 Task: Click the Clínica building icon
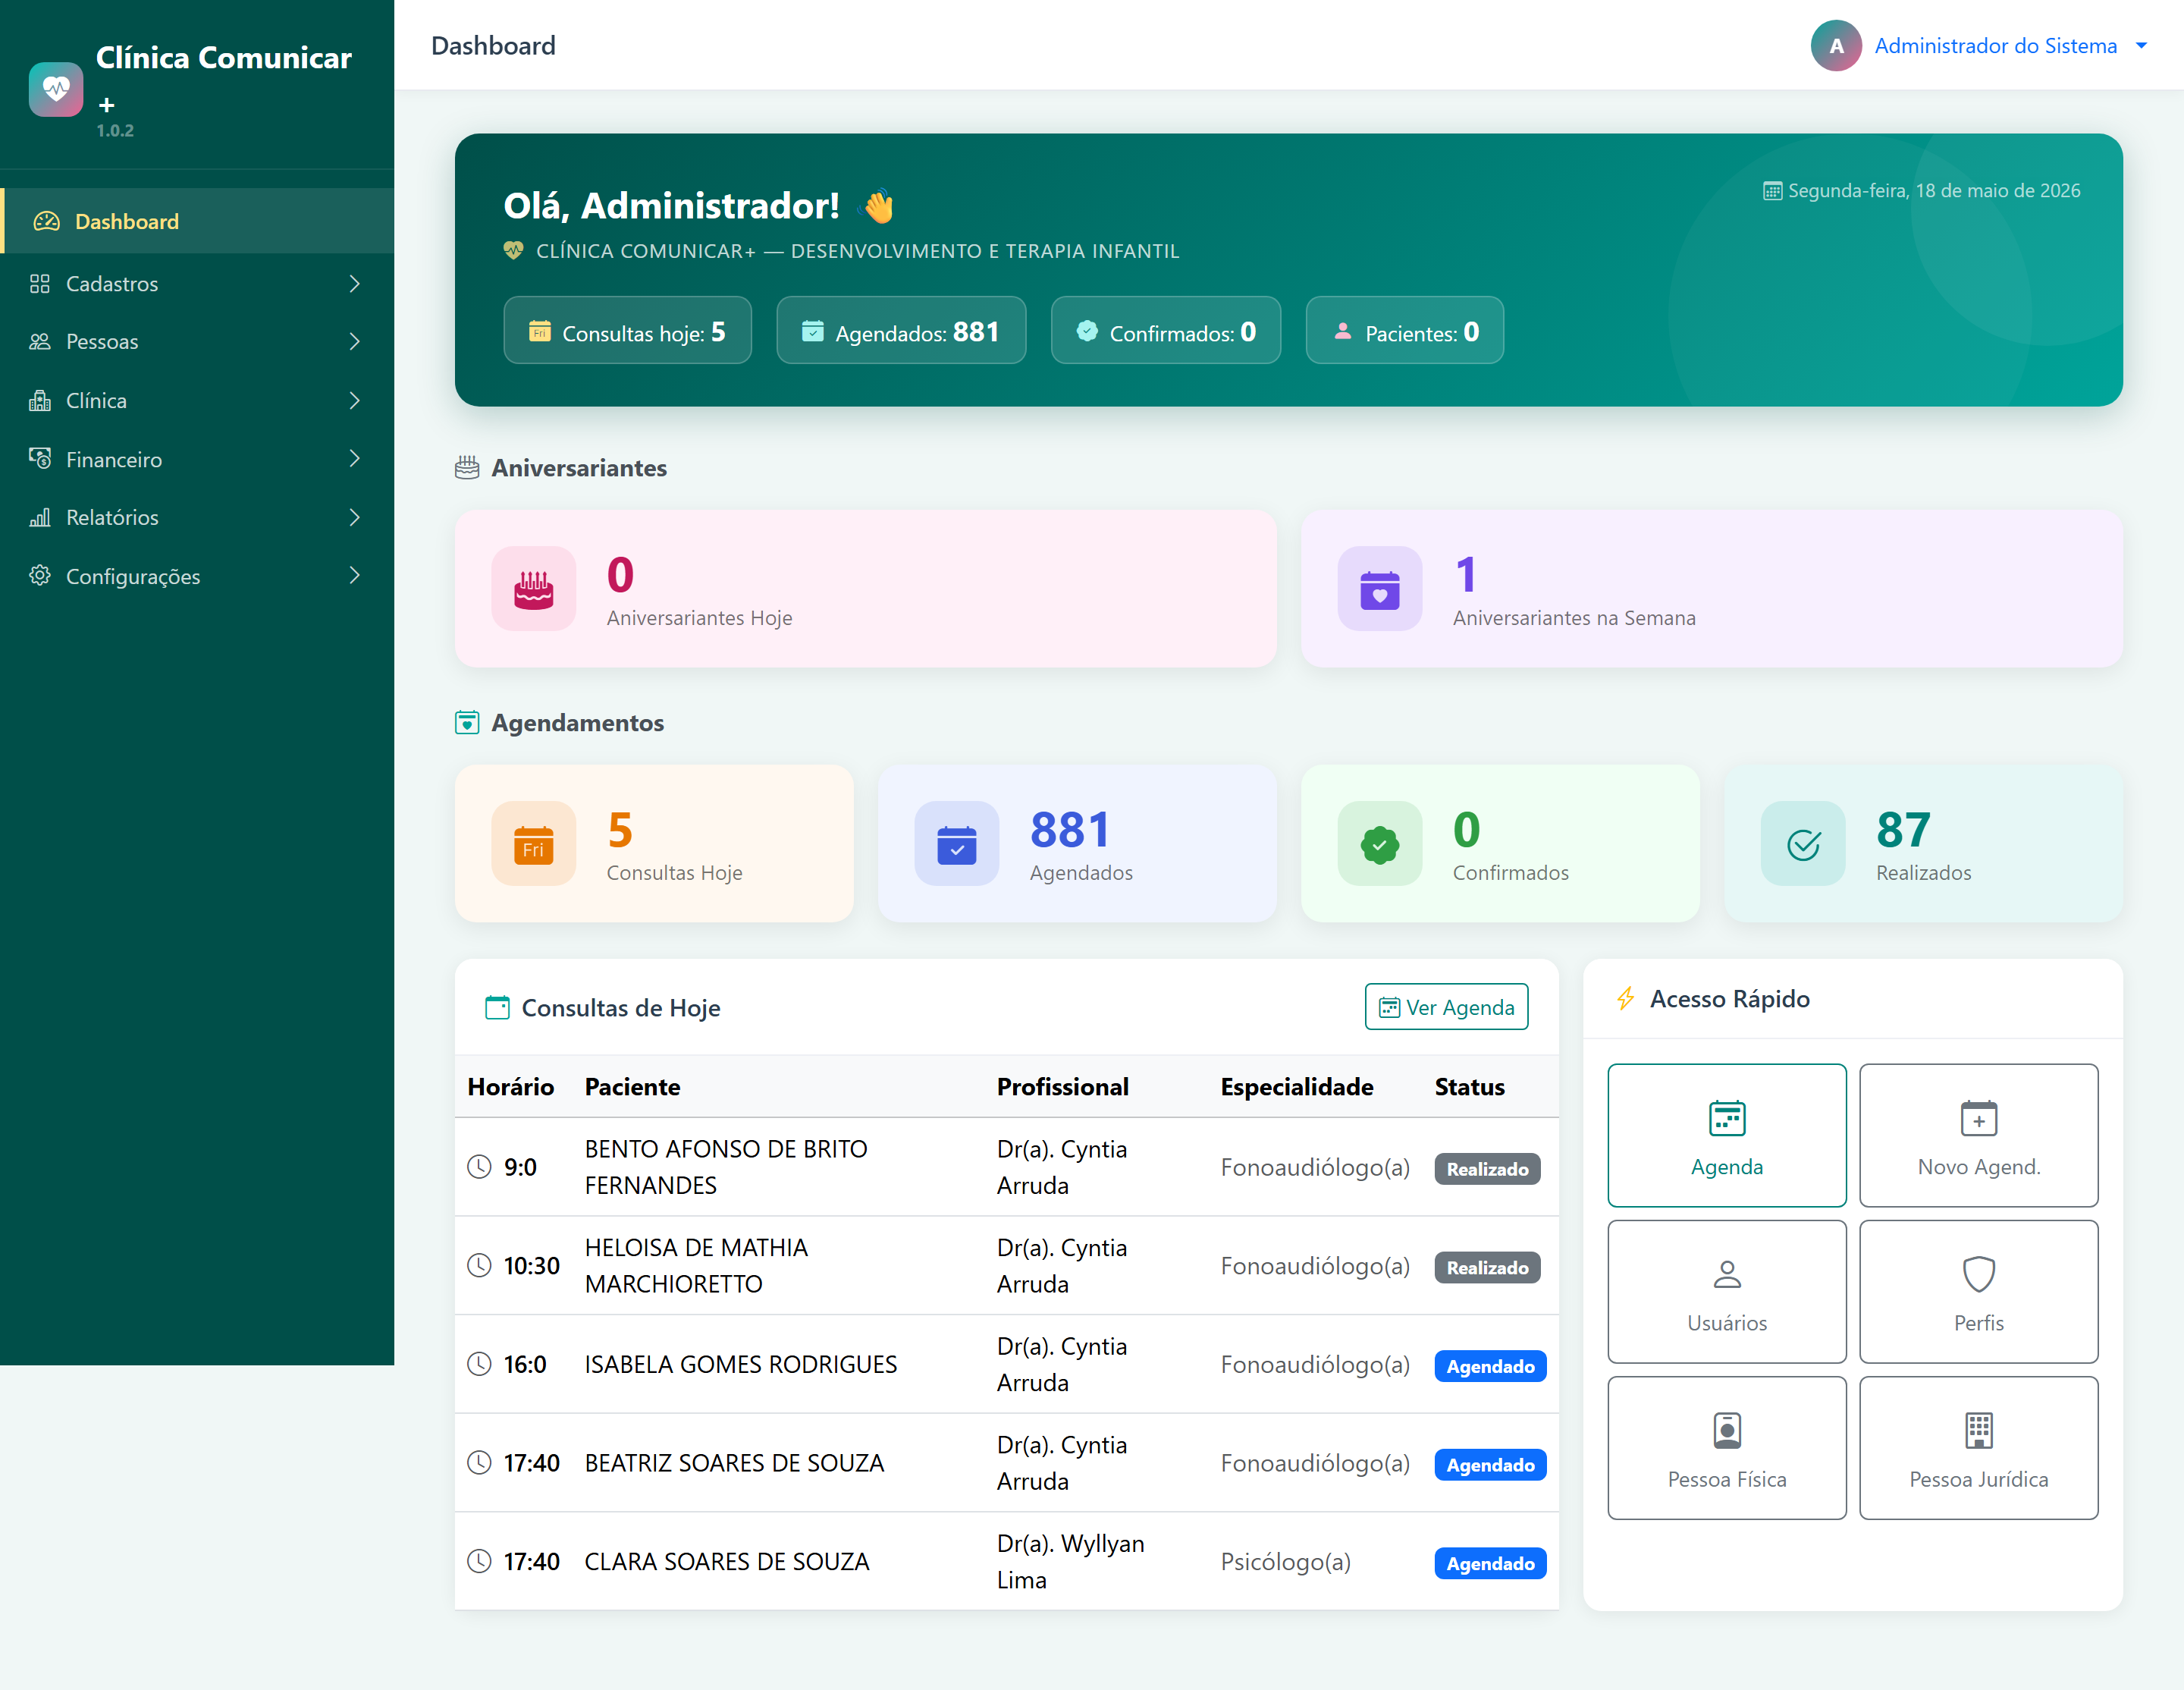pyautogui.click(x=40, y=401)
